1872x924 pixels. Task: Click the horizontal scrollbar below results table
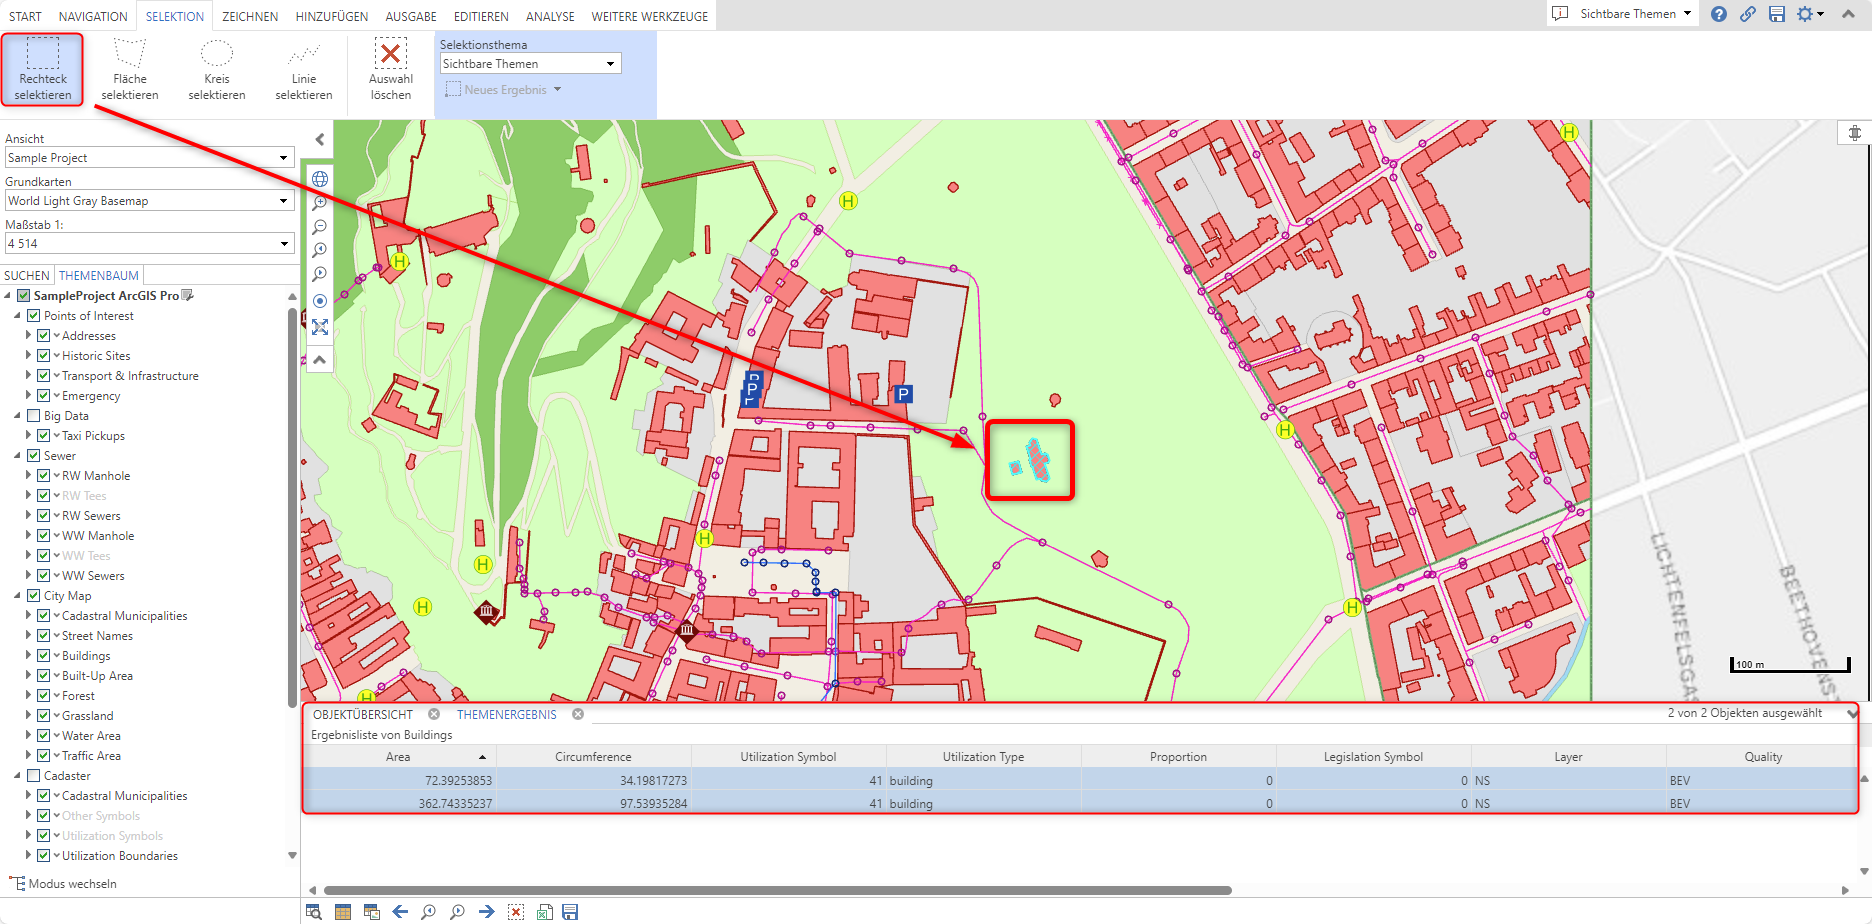tap(777, 890)
